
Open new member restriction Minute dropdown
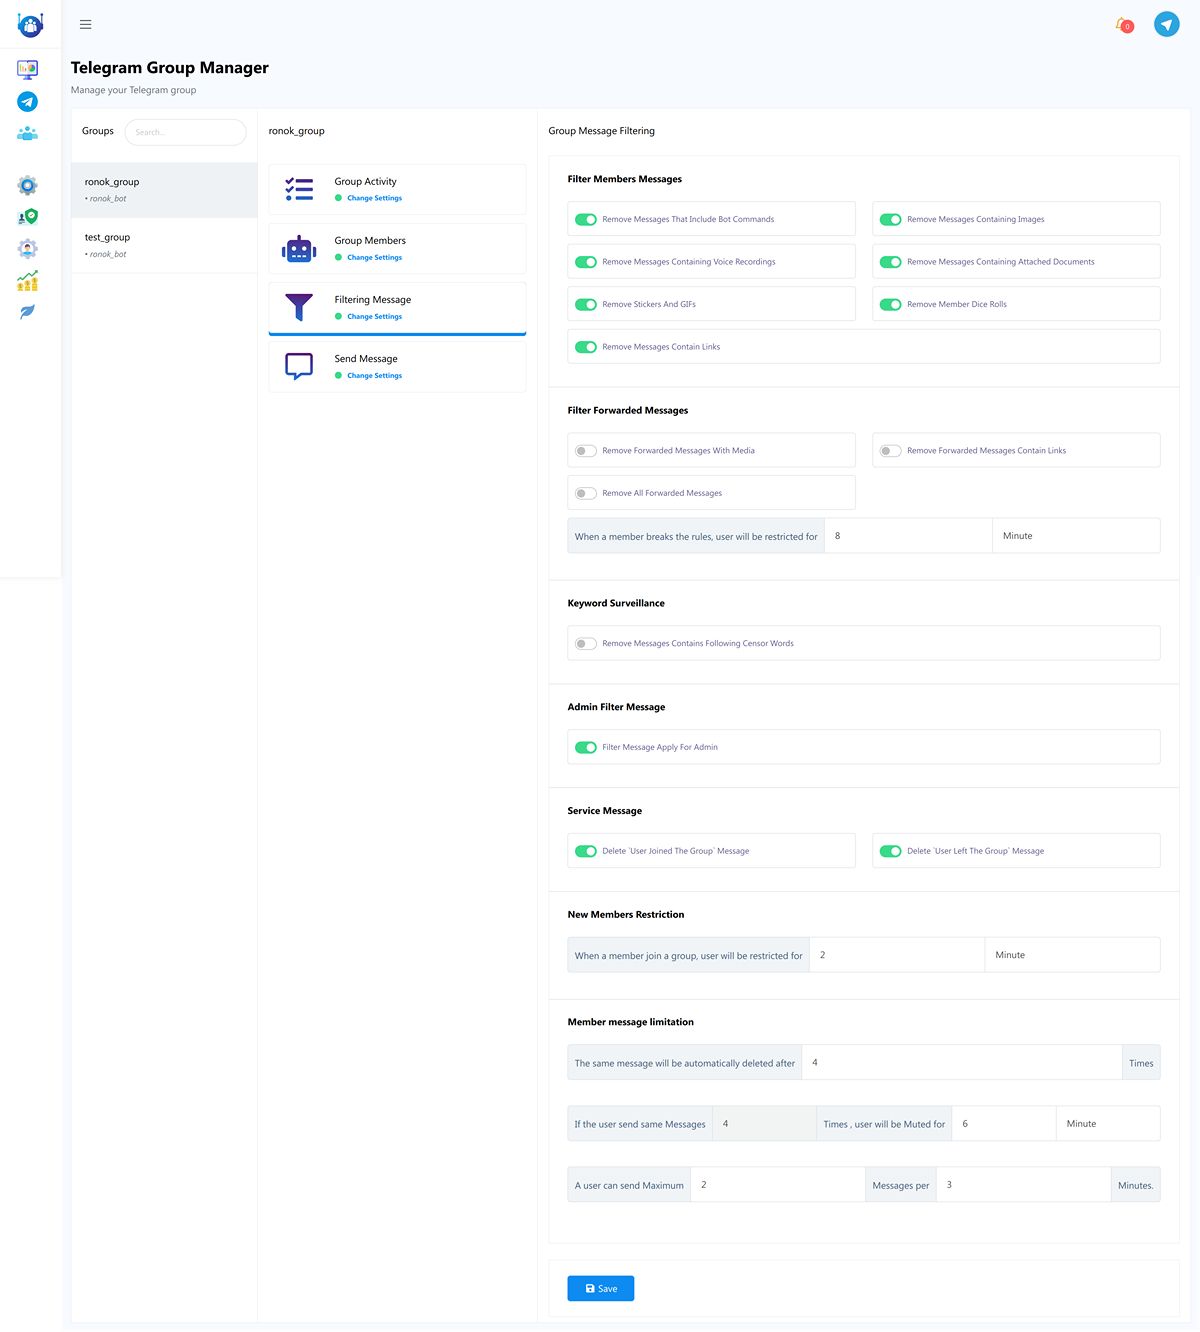[1072, 955]
